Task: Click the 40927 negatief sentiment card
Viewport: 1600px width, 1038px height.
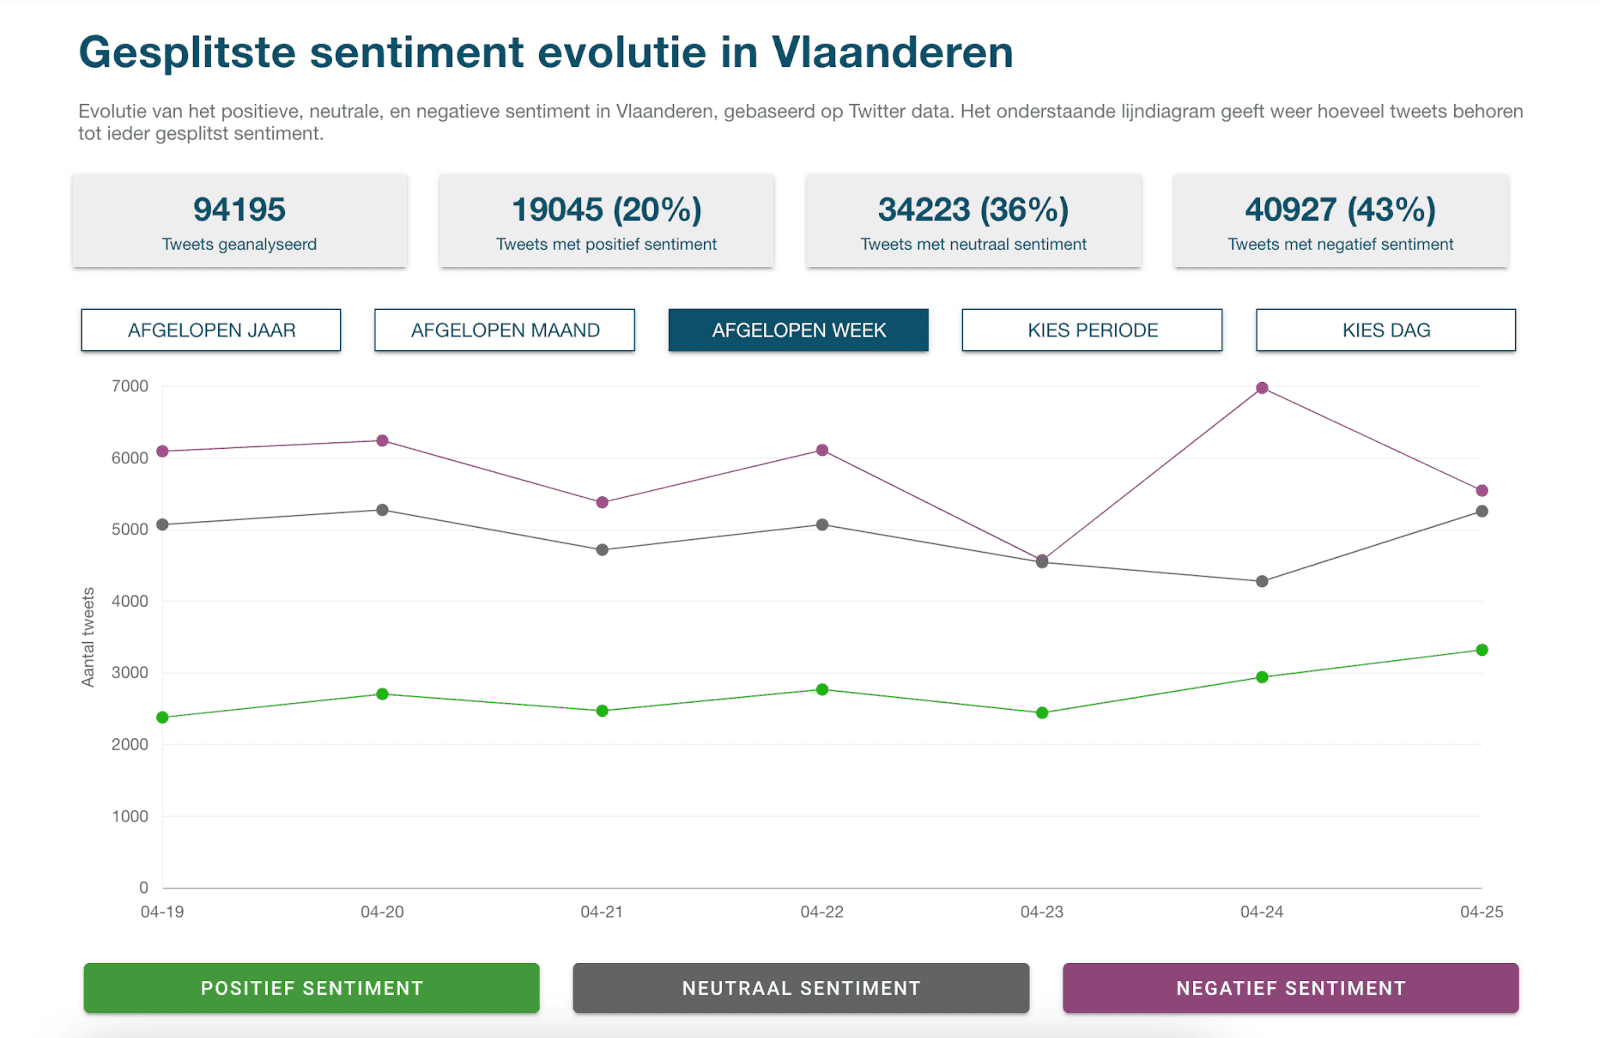Action: pyautogui.click(x=1341, y=221)
